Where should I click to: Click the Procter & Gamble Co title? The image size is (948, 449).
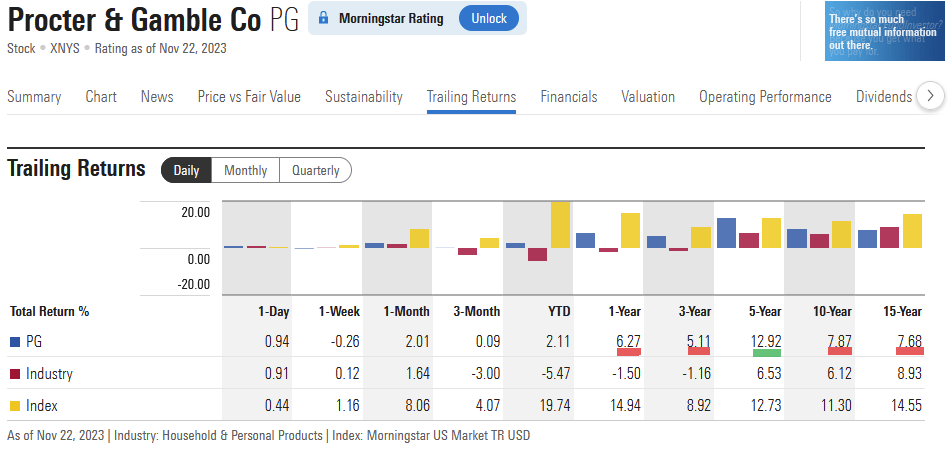coord(134,20)
